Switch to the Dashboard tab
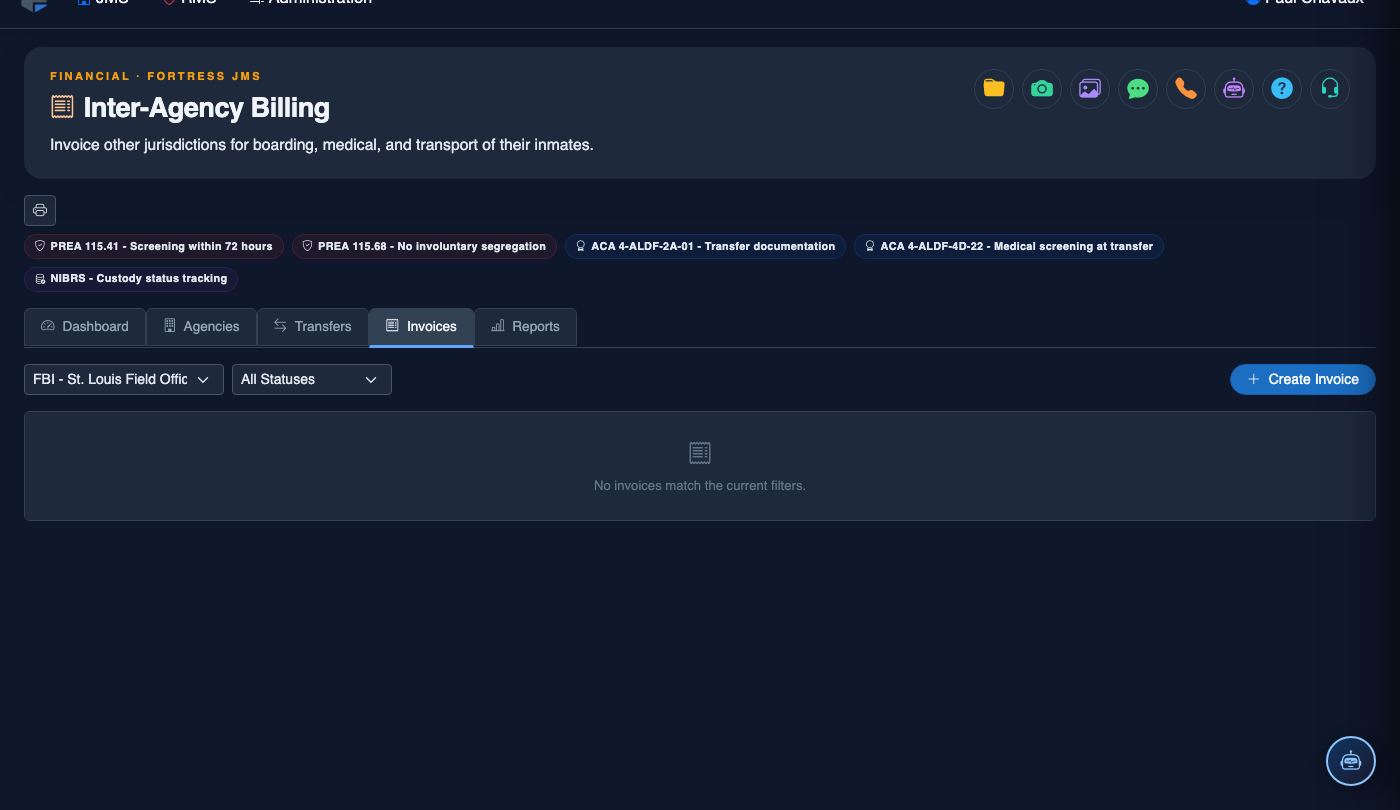The image size is (1400, 810). (x=85, y=327)
